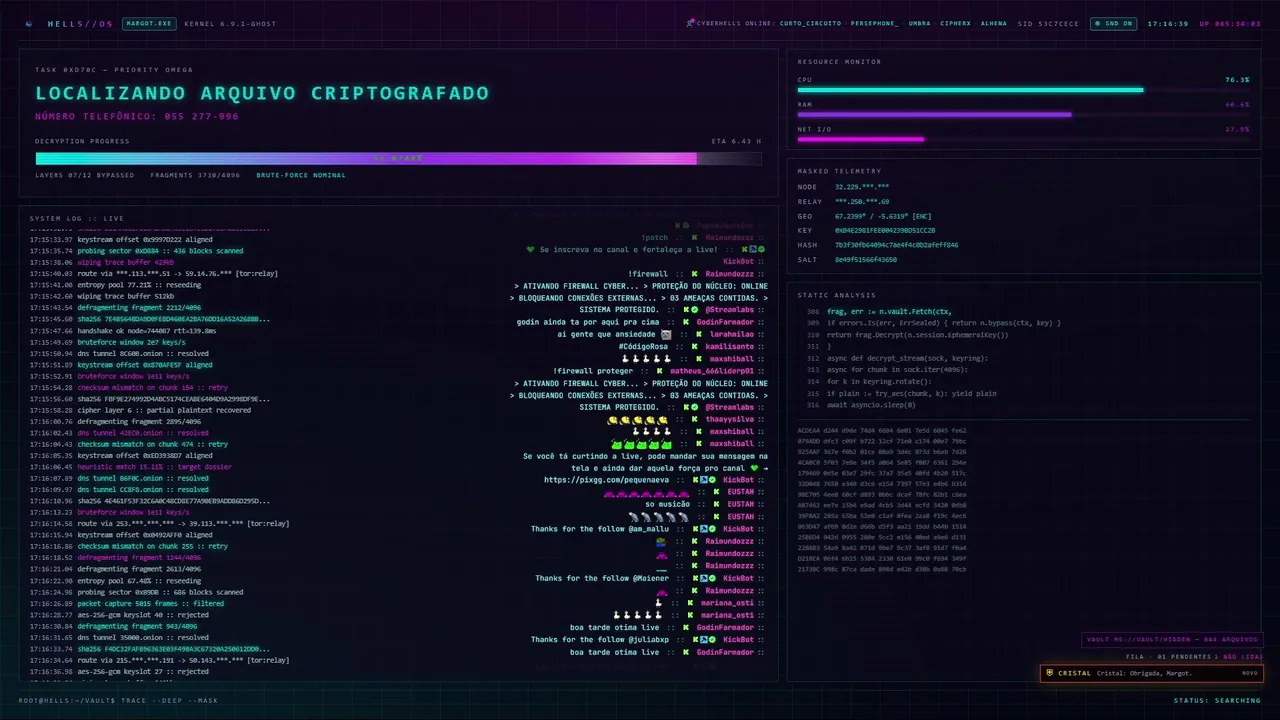This screenshot has height=720, width=1280.
Task: Select the MARGOT.EXE process badge
Action: (x=148, y=23)
